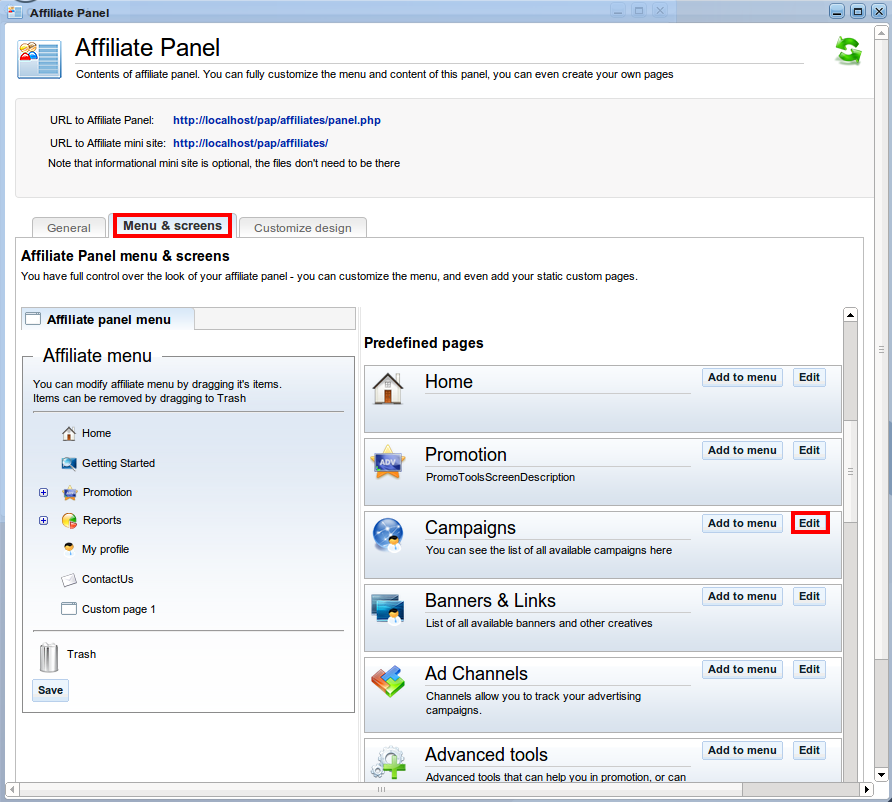892x802 pixels.
Task: Edit the Campaigns predefined page
Action: point(810,523)
